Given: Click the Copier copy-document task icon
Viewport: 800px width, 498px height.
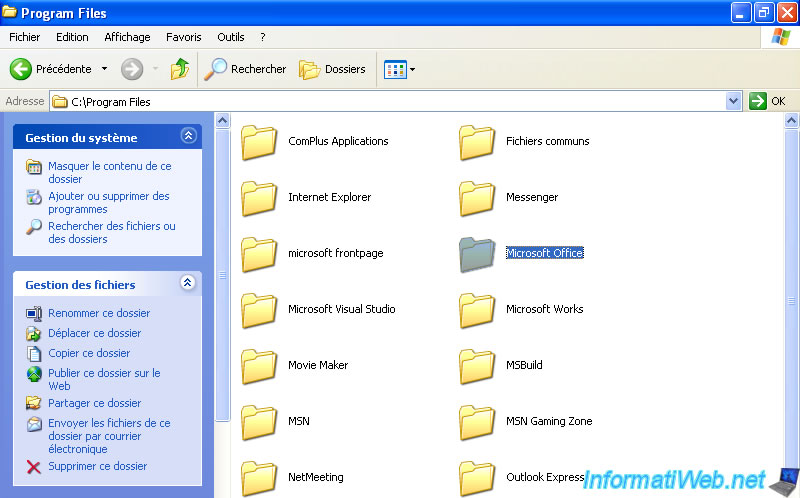Looking at the screenshot, I should [34, 353].
